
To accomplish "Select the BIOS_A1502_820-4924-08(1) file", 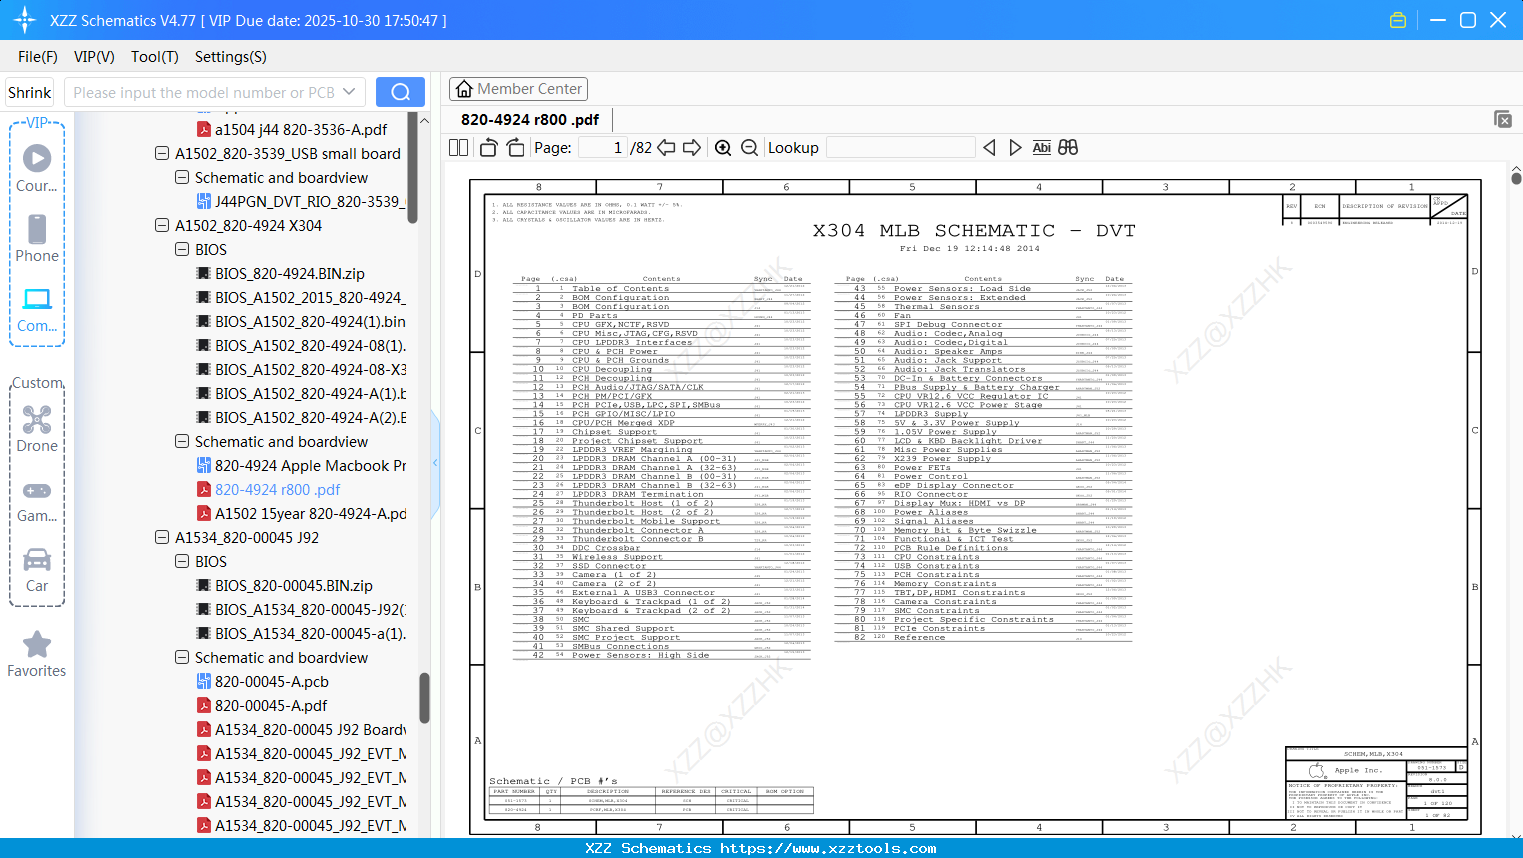I will point(310,346).
